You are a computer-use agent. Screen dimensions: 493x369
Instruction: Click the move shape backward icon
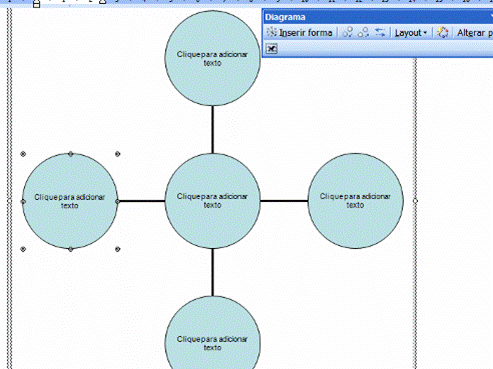(x=348, y=33)
